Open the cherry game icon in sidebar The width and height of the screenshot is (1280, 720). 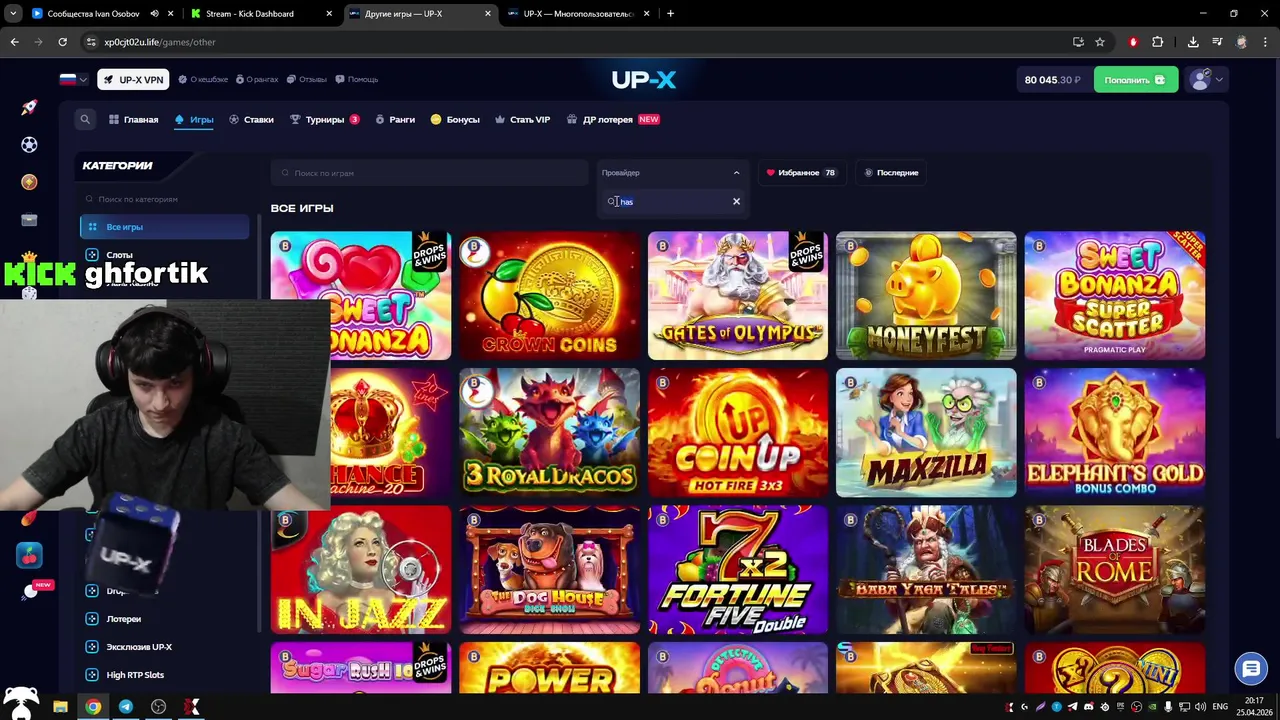pos(29,555)
